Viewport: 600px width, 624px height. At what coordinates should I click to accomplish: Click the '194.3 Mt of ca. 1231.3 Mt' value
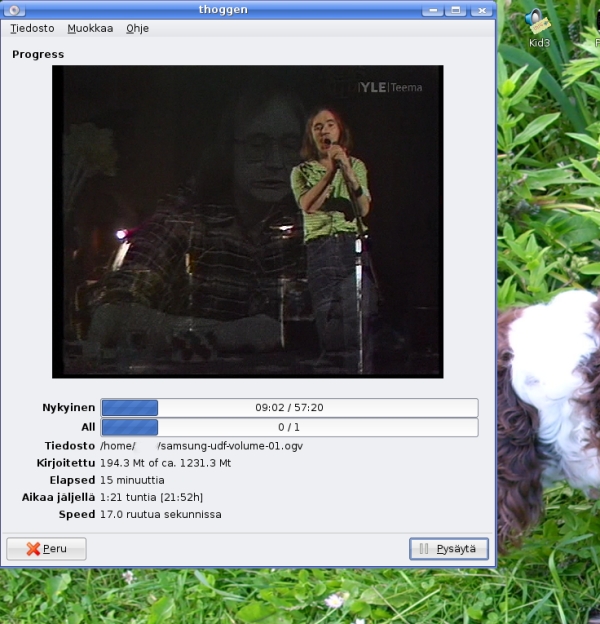point(166,463)
